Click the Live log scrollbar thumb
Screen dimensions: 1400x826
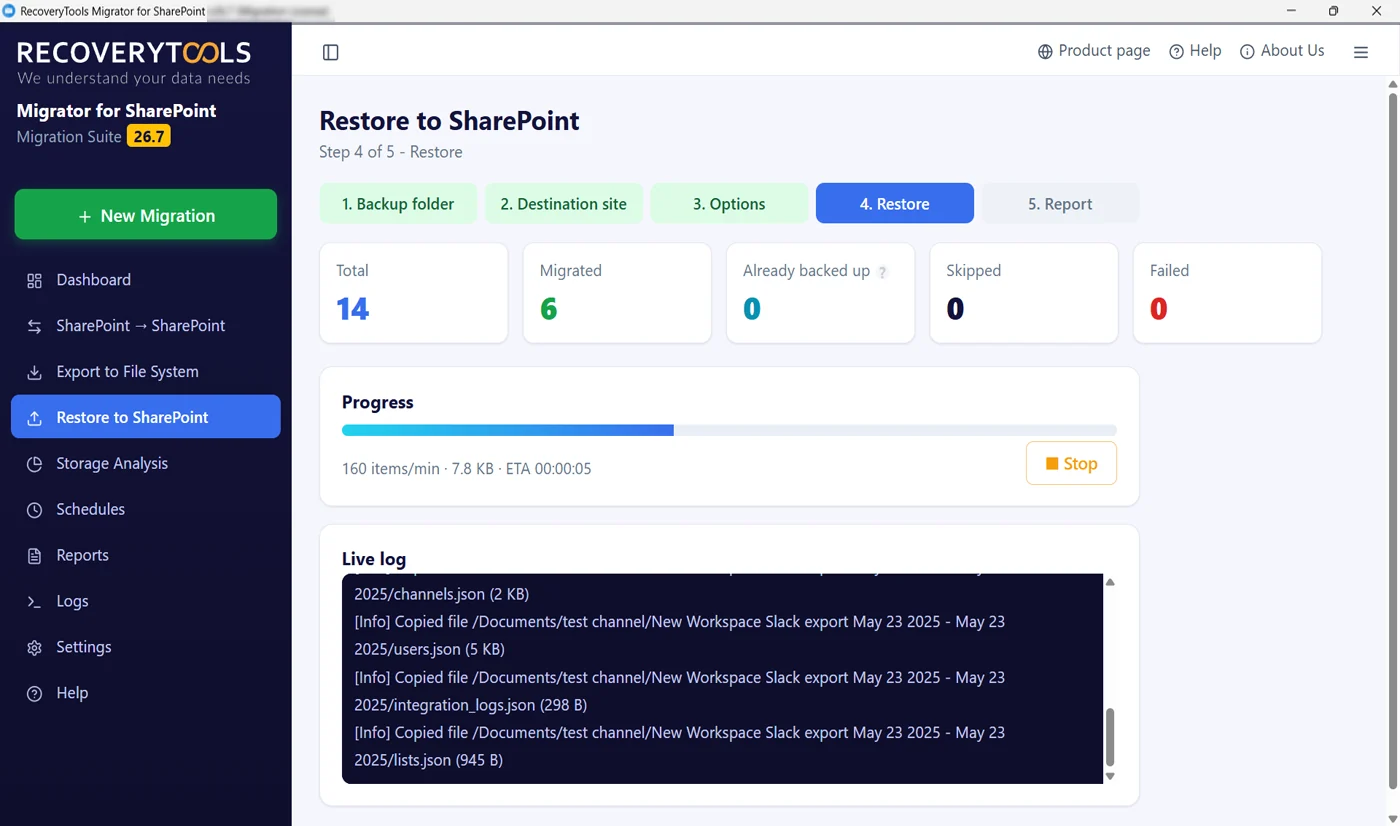(x=1110, y=737)
